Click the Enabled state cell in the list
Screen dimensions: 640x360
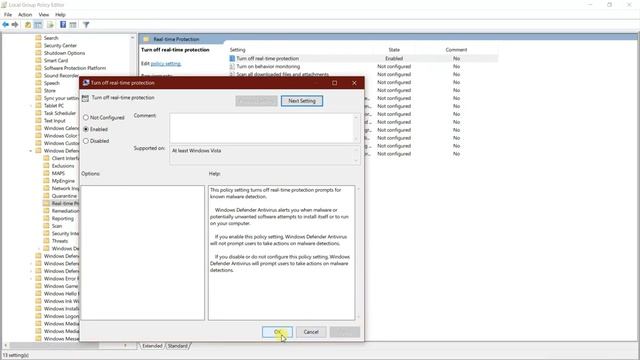[x=394, y=58]
